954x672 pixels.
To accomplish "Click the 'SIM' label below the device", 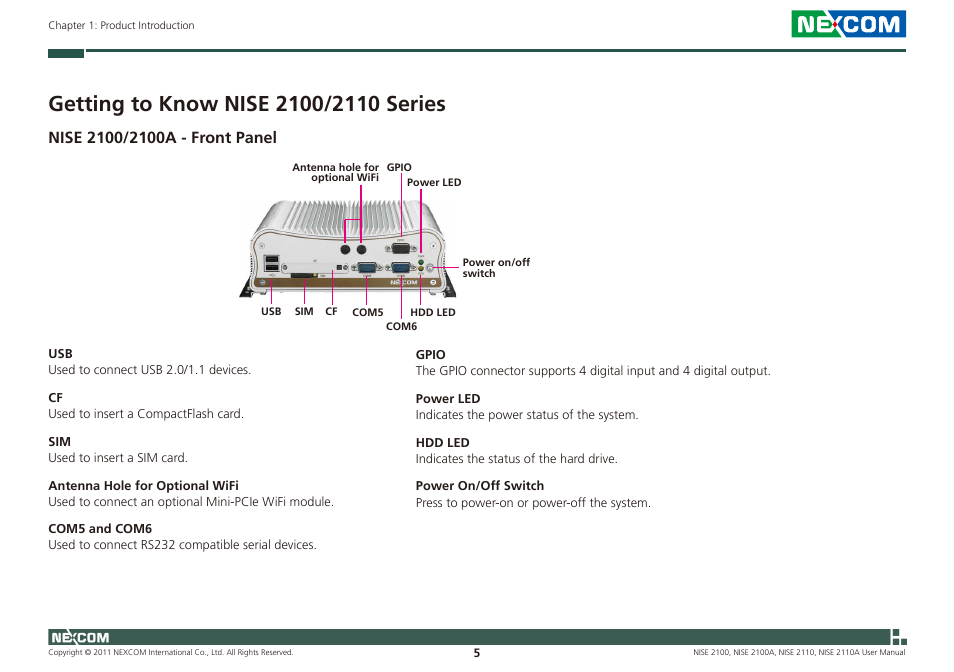I will coord(304,311).
